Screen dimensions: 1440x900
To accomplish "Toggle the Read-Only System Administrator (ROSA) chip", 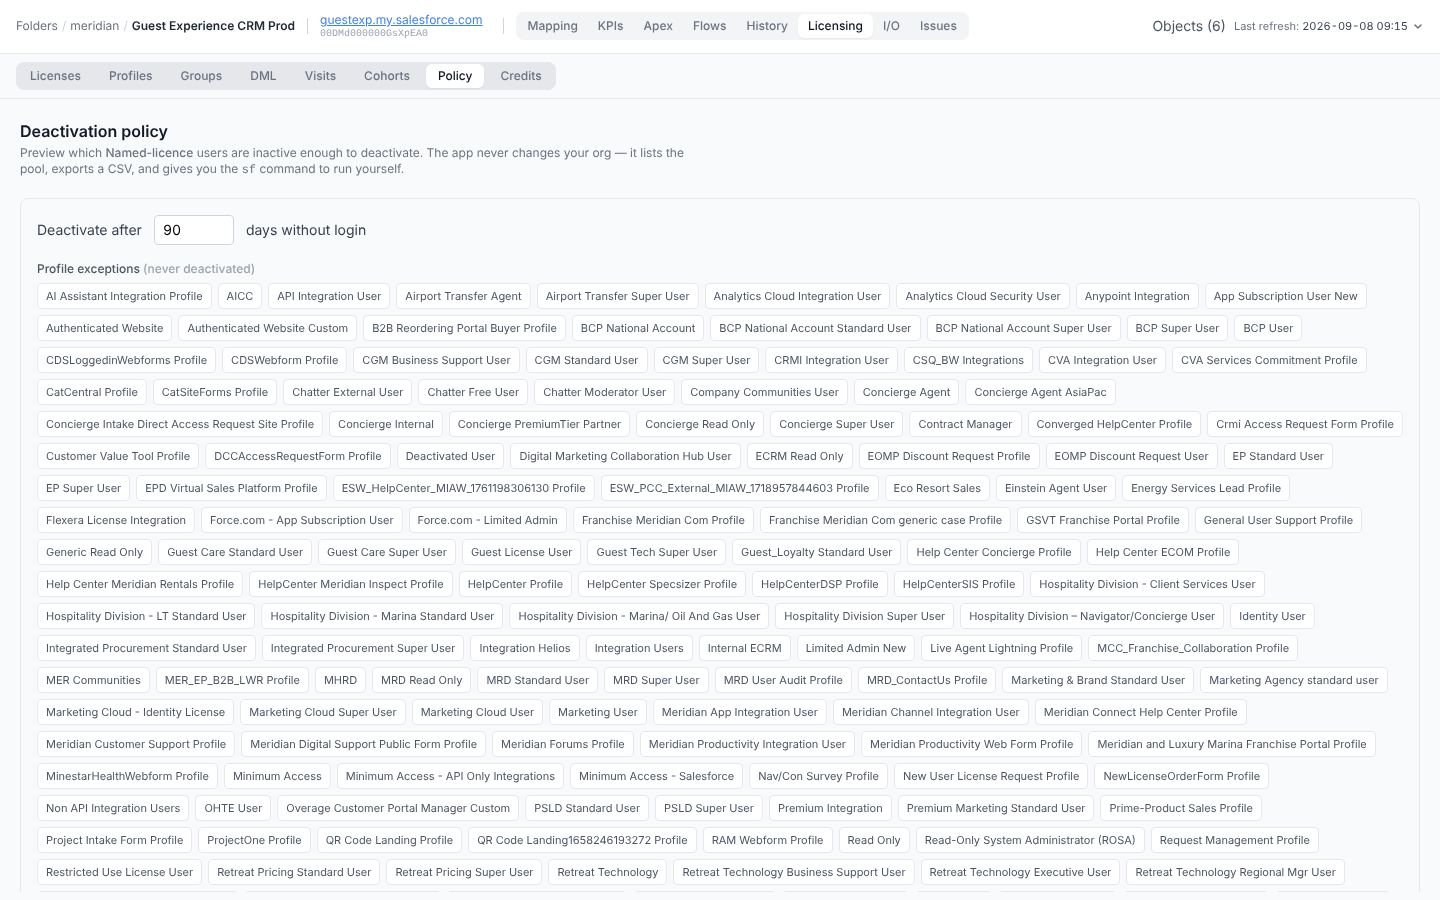I will pyautogui.click(x=1030, y=840).
